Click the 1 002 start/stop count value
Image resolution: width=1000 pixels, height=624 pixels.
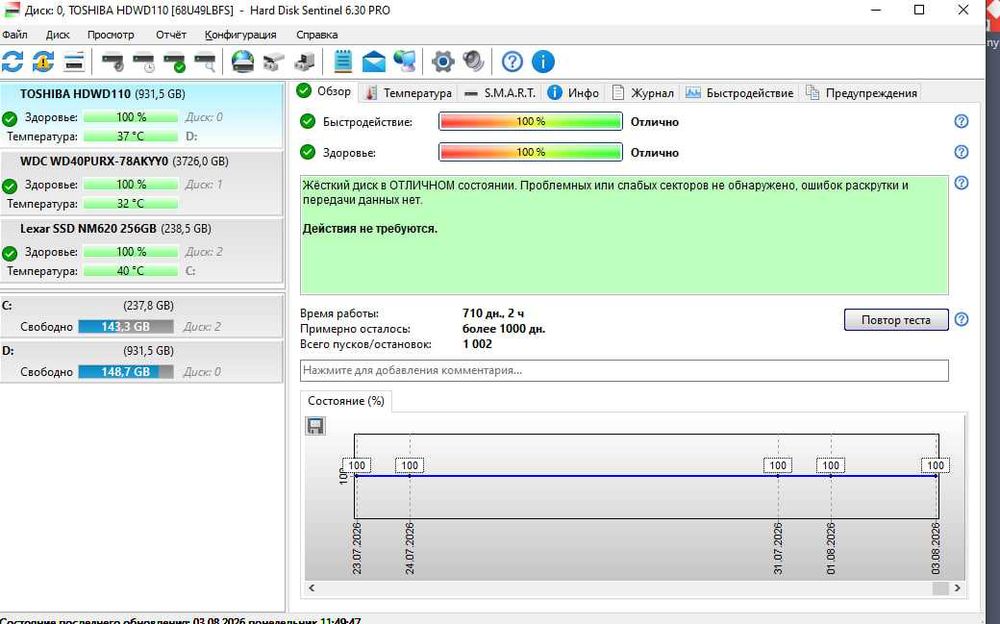(x=477, y=344)
